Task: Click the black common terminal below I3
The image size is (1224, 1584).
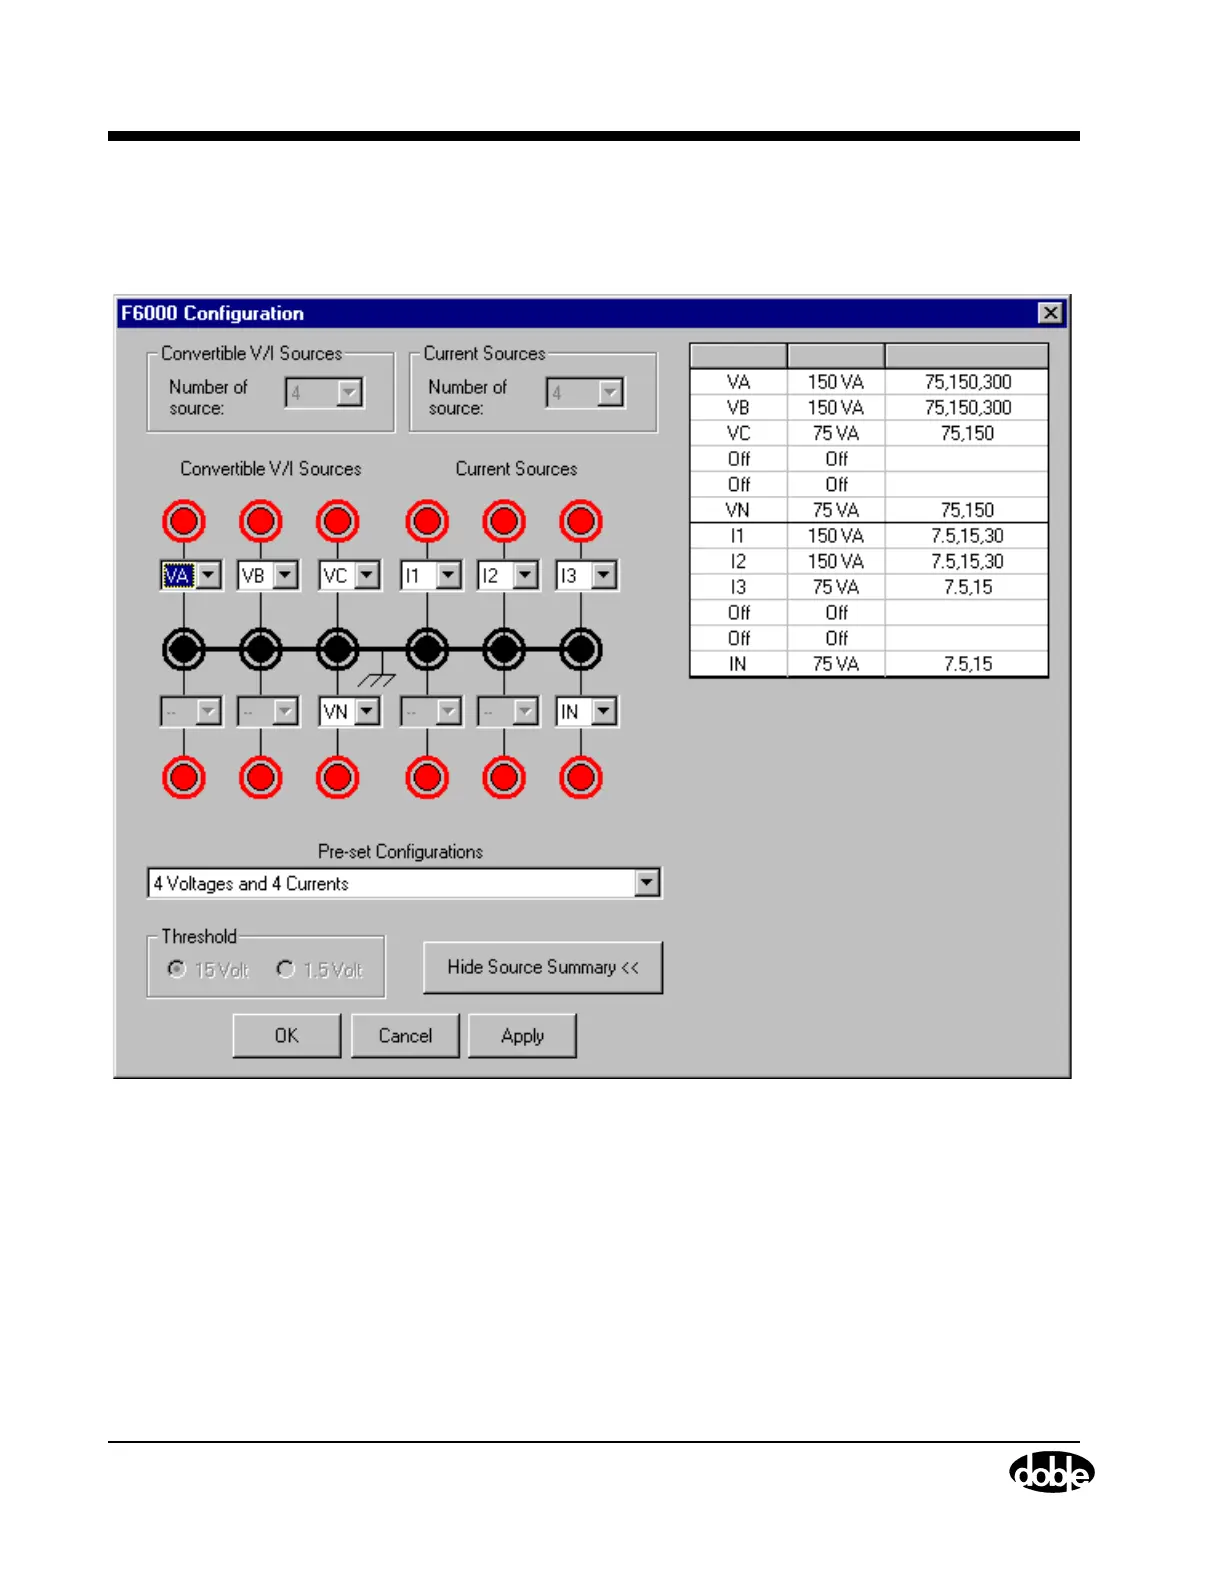Action: pyautogui.click(x=581, y=649)
